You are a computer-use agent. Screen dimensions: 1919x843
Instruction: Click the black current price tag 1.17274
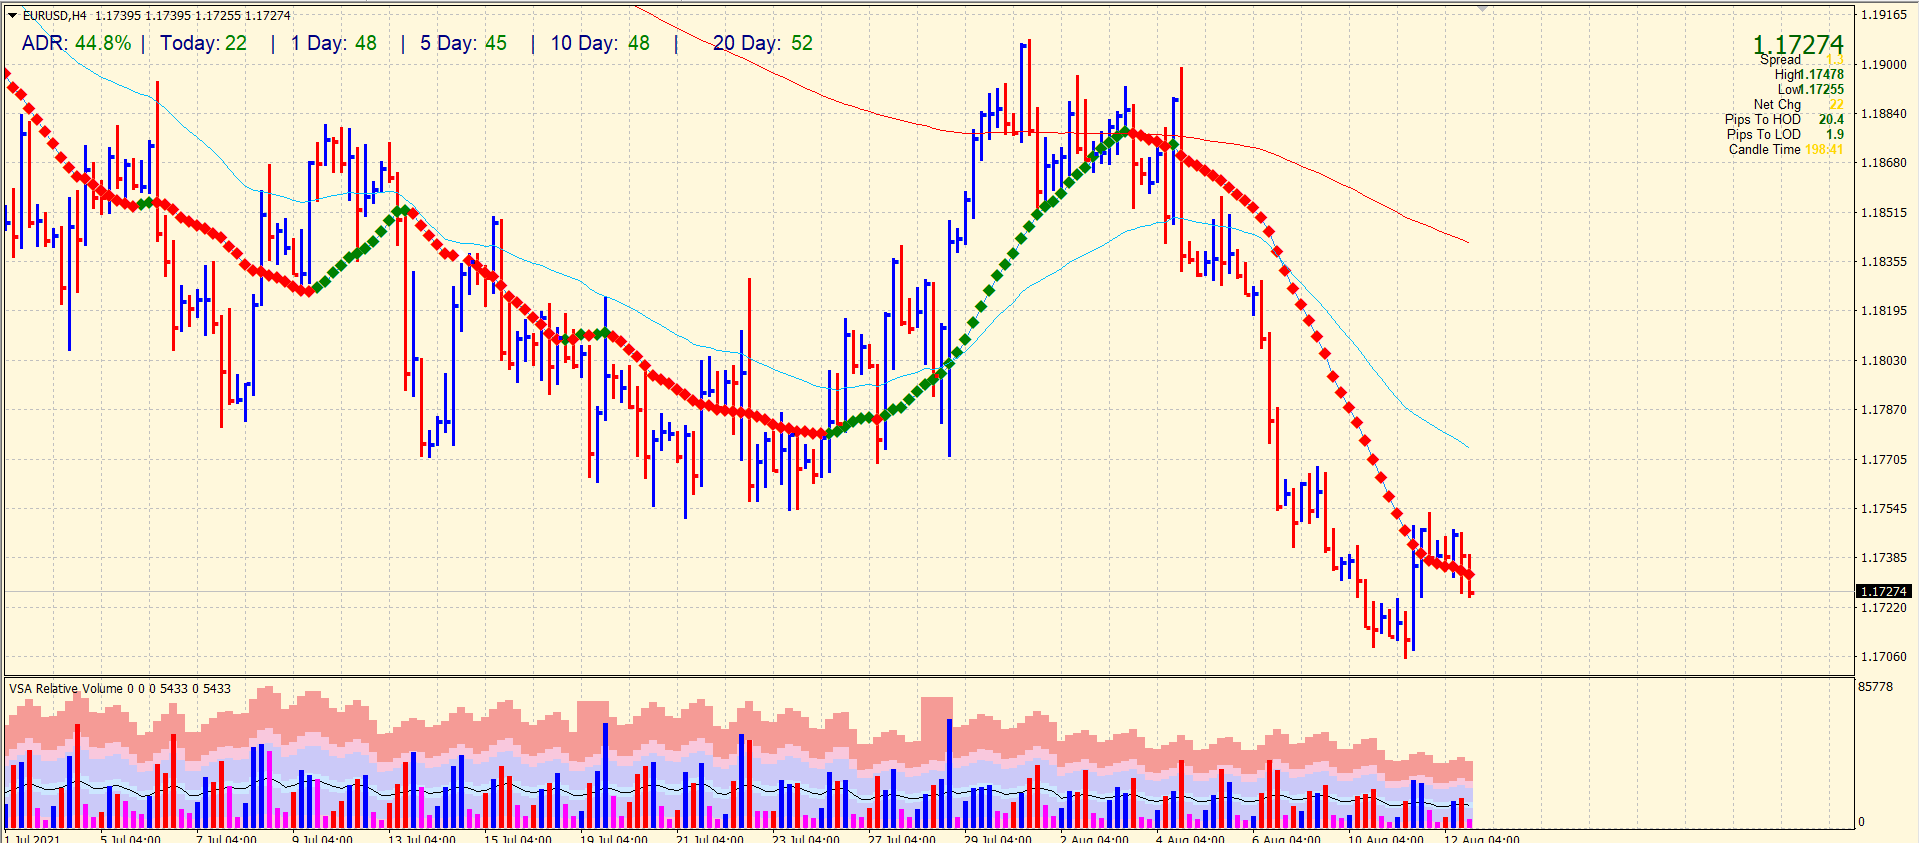tap(1883, 591)
